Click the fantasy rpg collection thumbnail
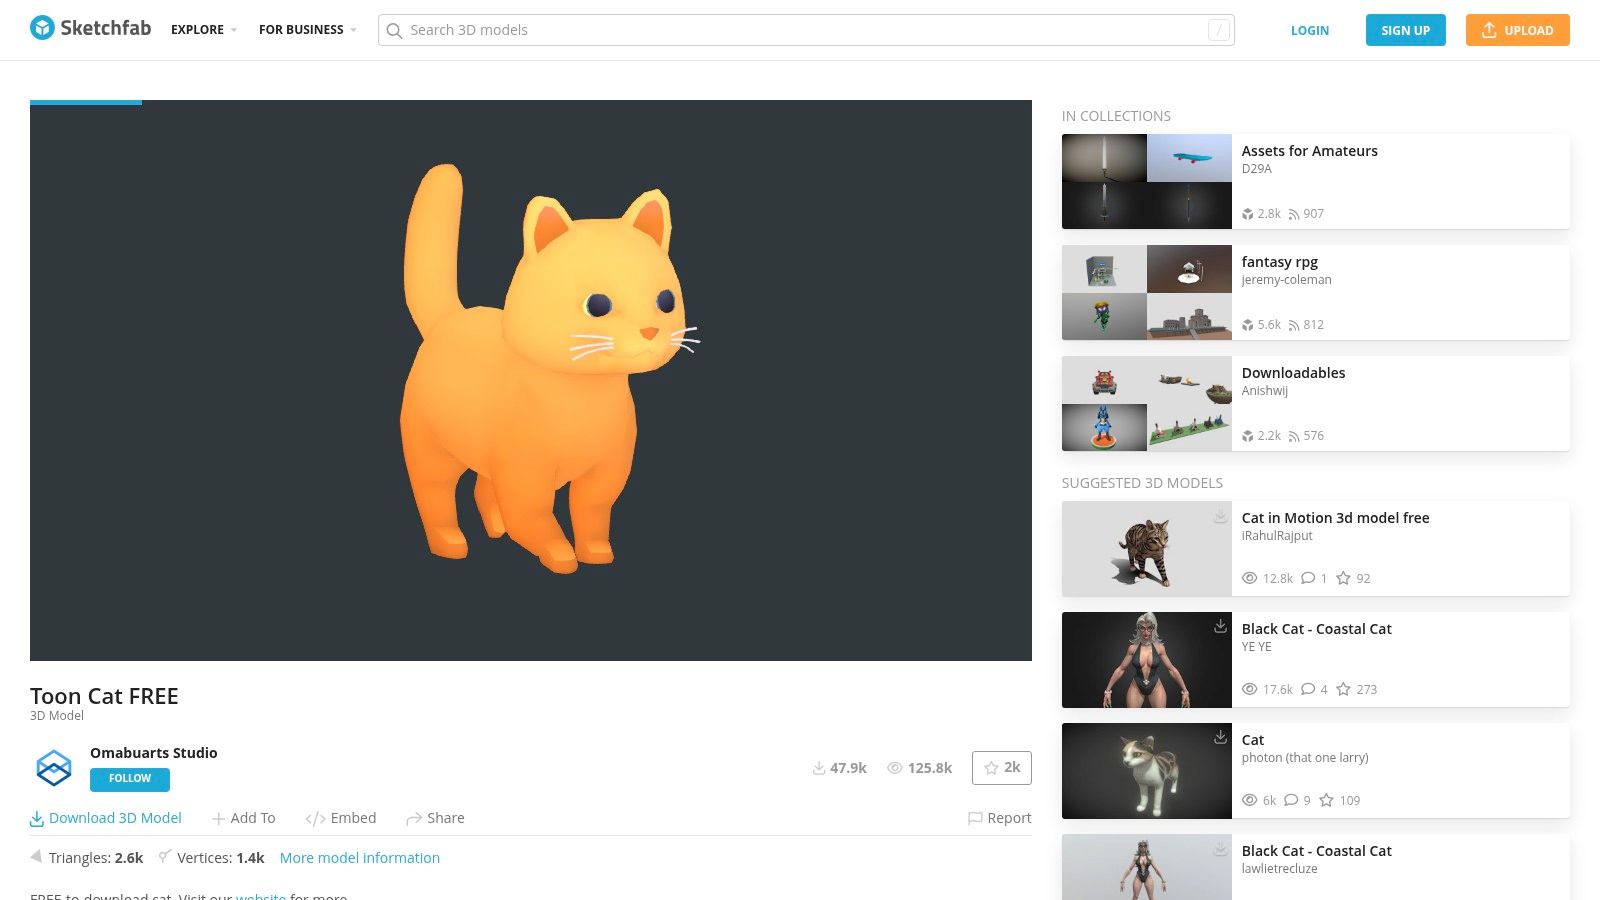 tap(1147, 293)
